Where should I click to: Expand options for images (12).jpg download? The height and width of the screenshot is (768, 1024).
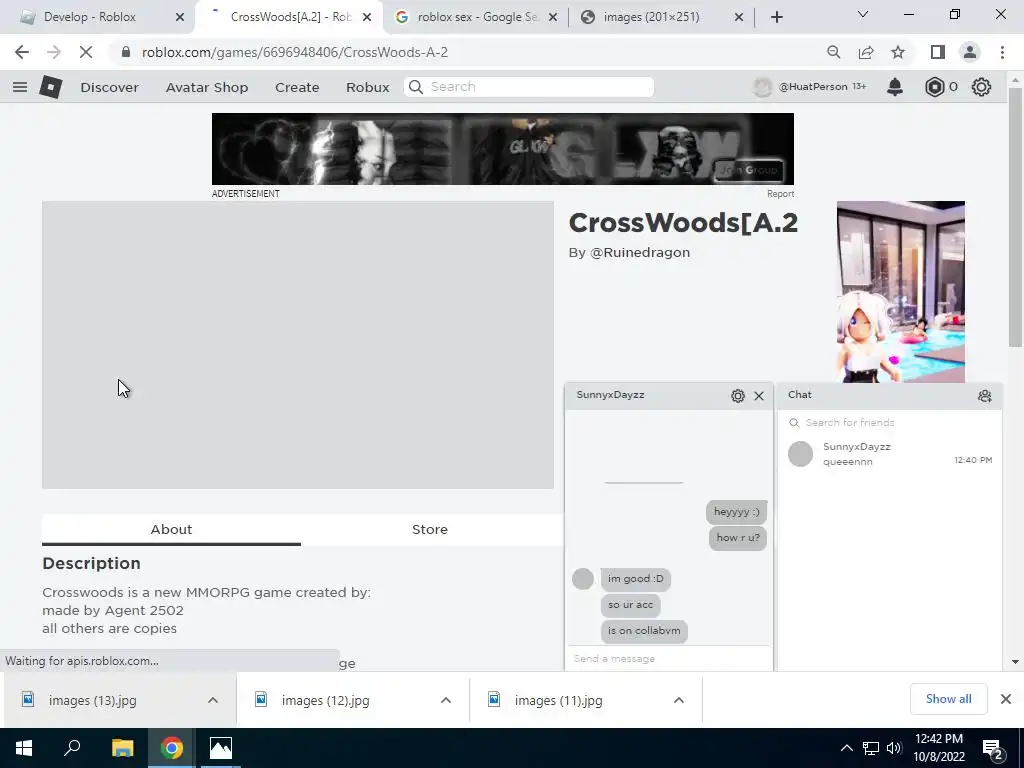(x=446, y=700)
